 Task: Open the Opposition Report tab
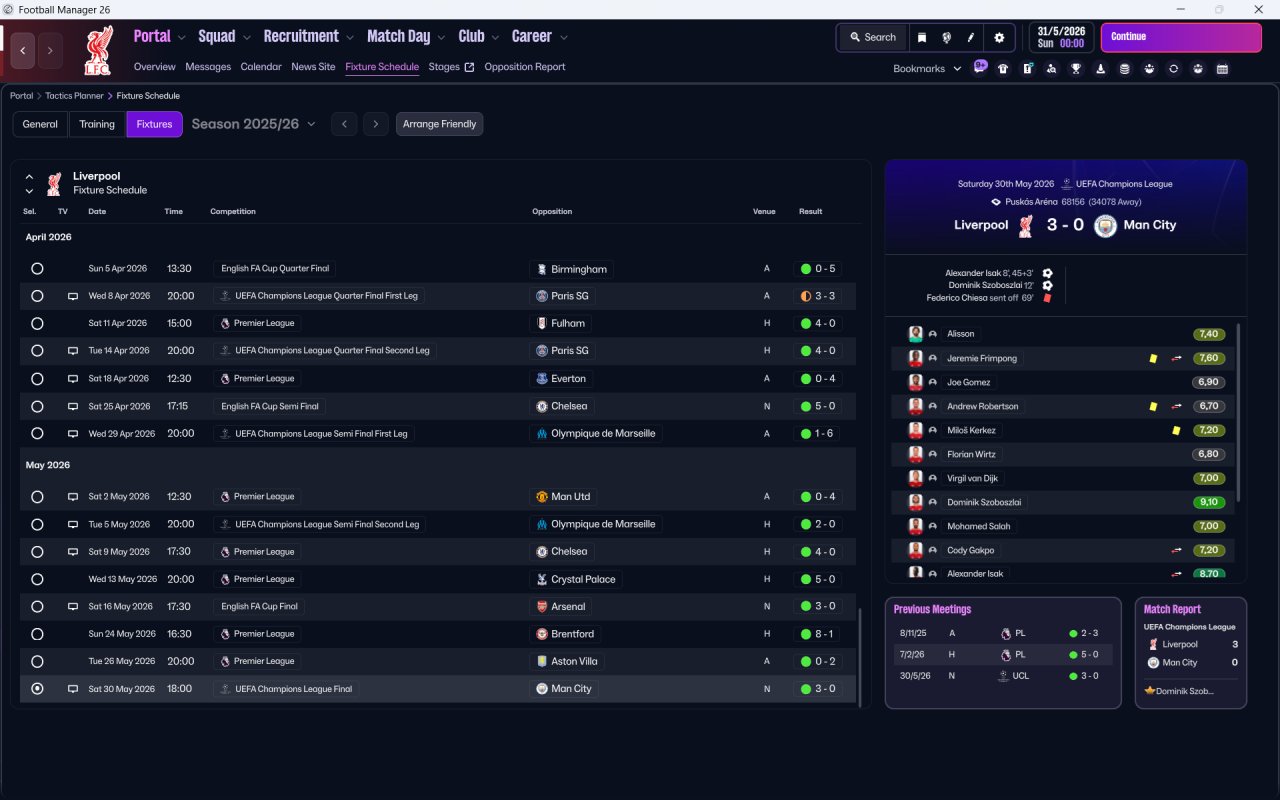pos(525,67)
